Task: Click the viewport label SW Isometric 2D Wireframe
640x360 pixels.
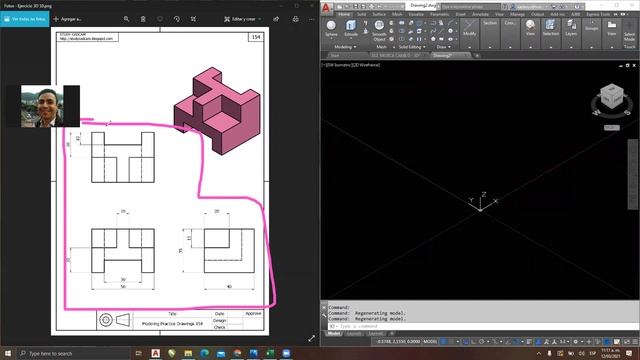Action: click(x=351, y=65)
